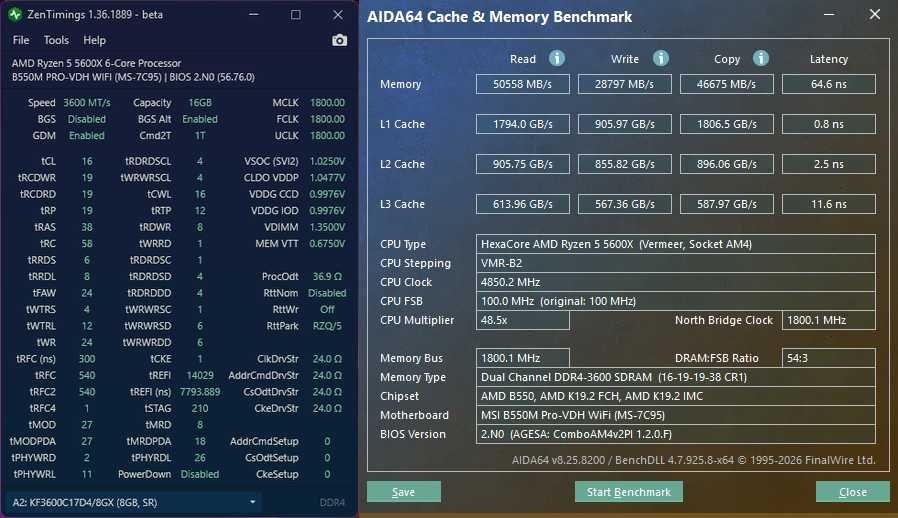Click the FCLK value 1800.00
This screenshot has height=518, width=898.
coord(327,119)
